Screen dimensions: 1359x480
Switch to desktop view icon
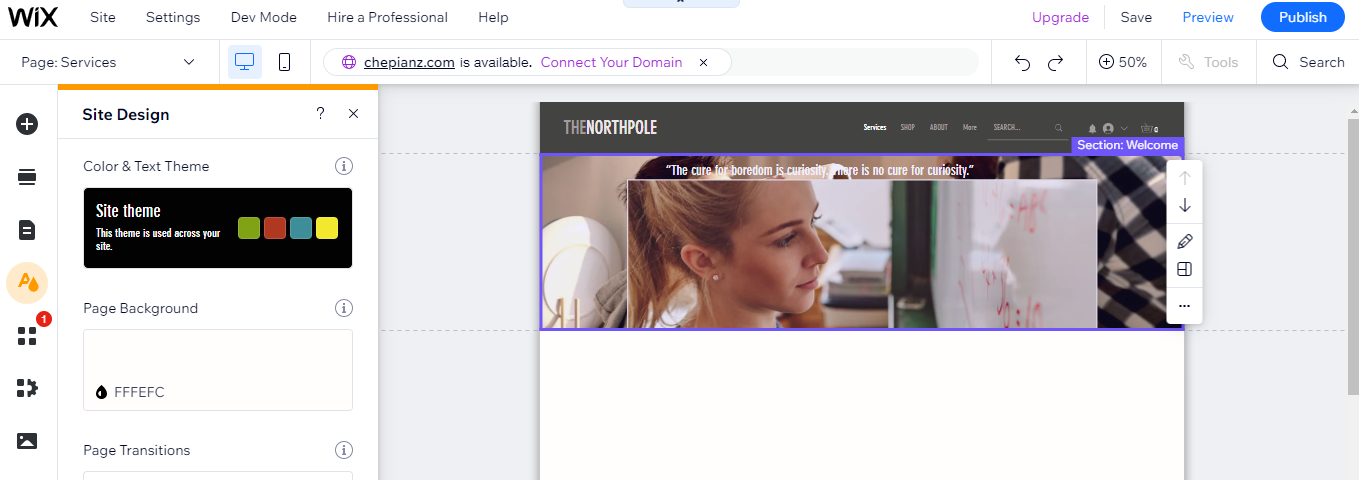pos(245,62)
